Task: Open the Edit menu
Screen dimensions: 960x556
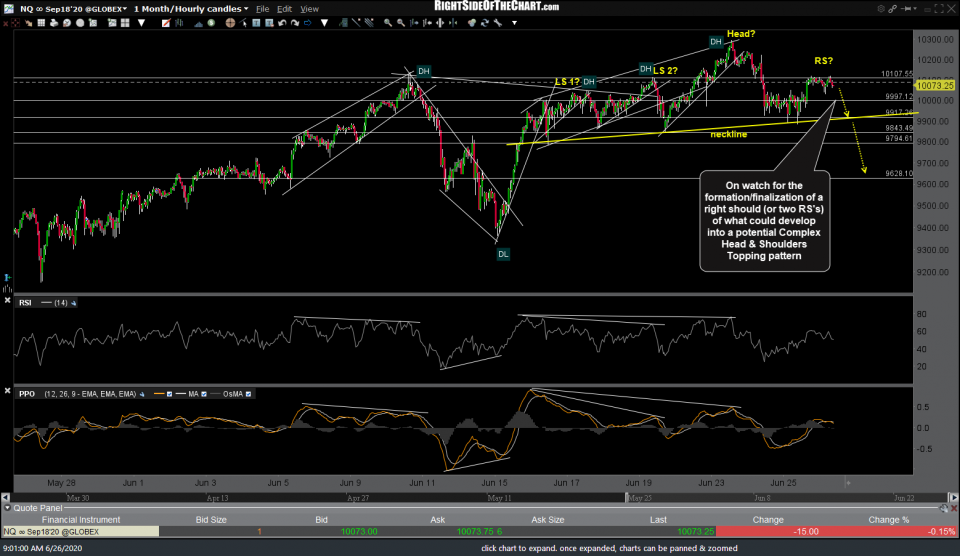Action: [x=284, y=9]
